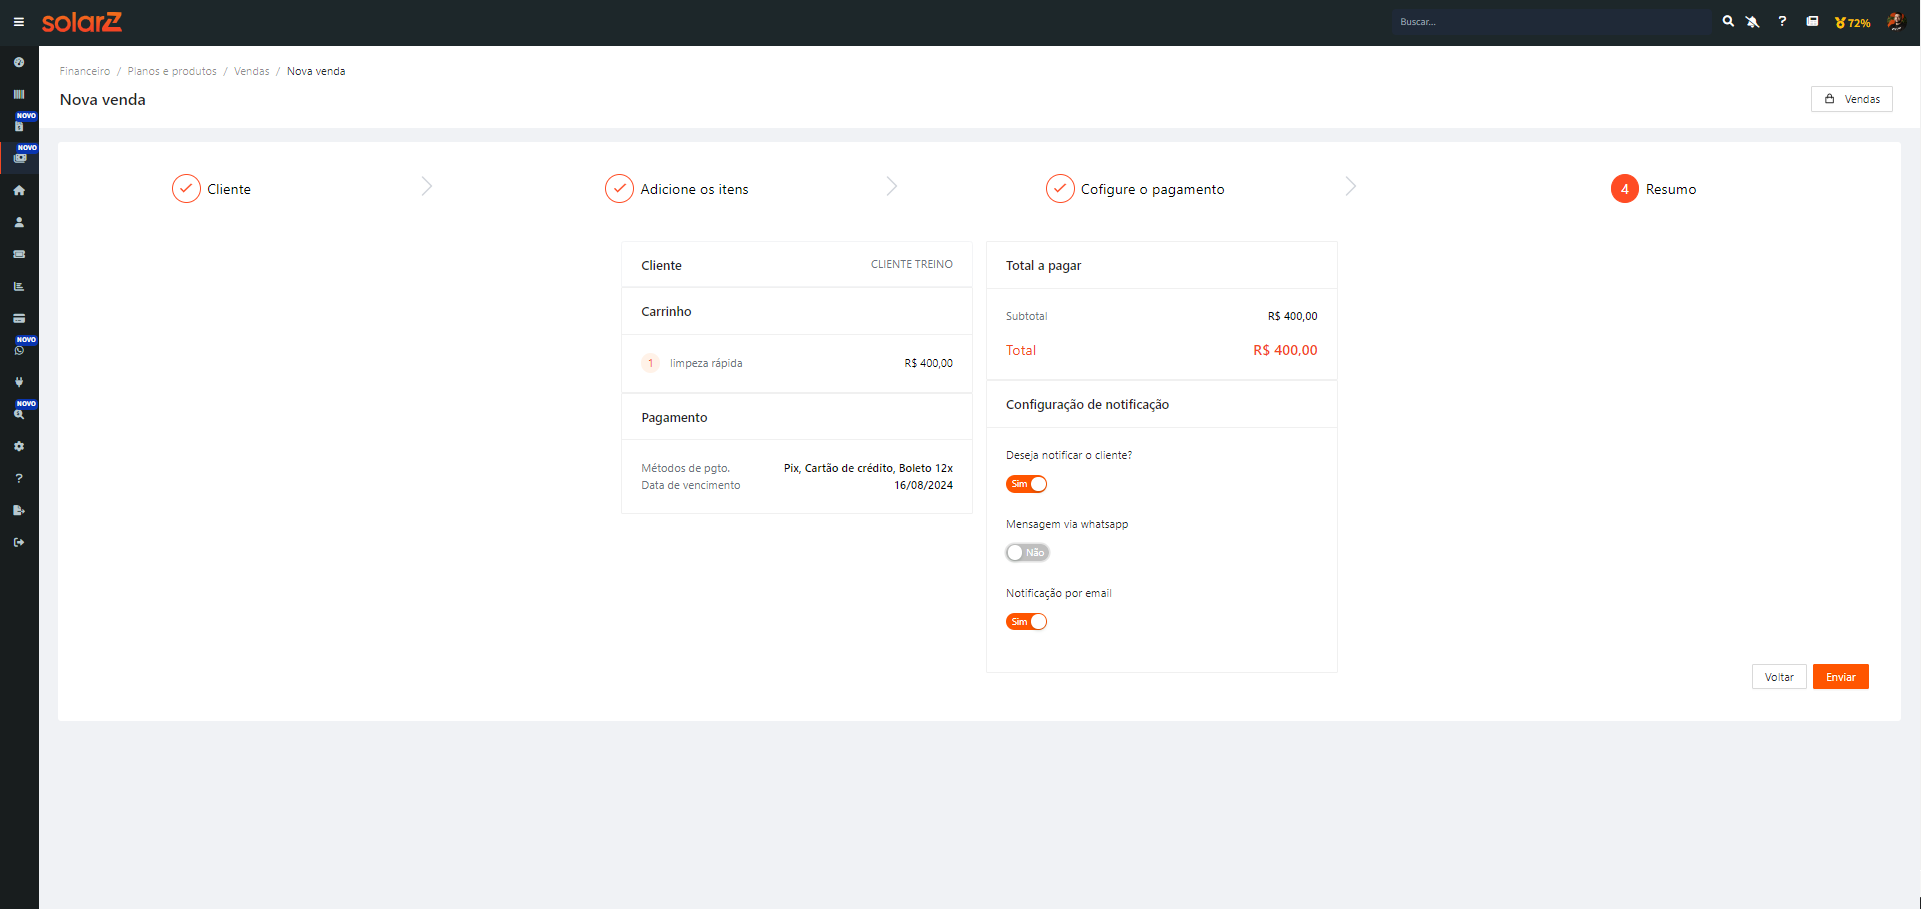Disable the 'Notificação por email' toggle
This screenshot has height=909, width=1921.
[1026, 622]
